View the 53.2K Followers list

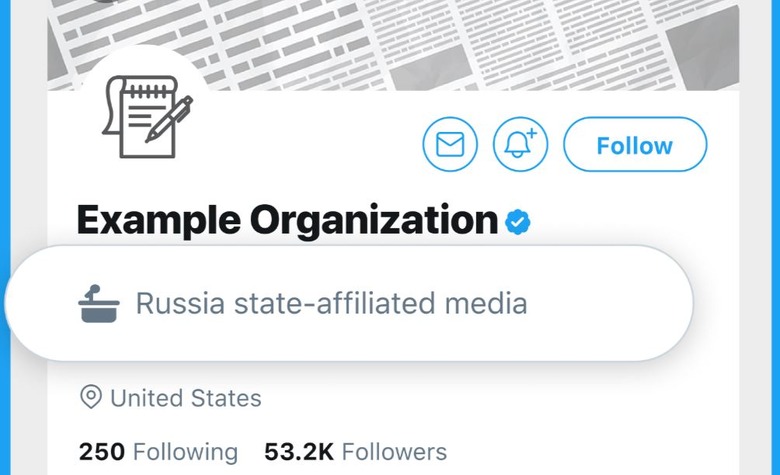click(355, 452)
